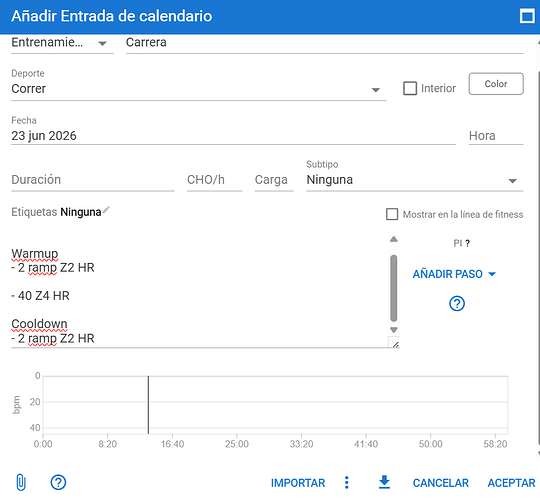Click the Duración input field
The image size is (540, 500).
93,180
